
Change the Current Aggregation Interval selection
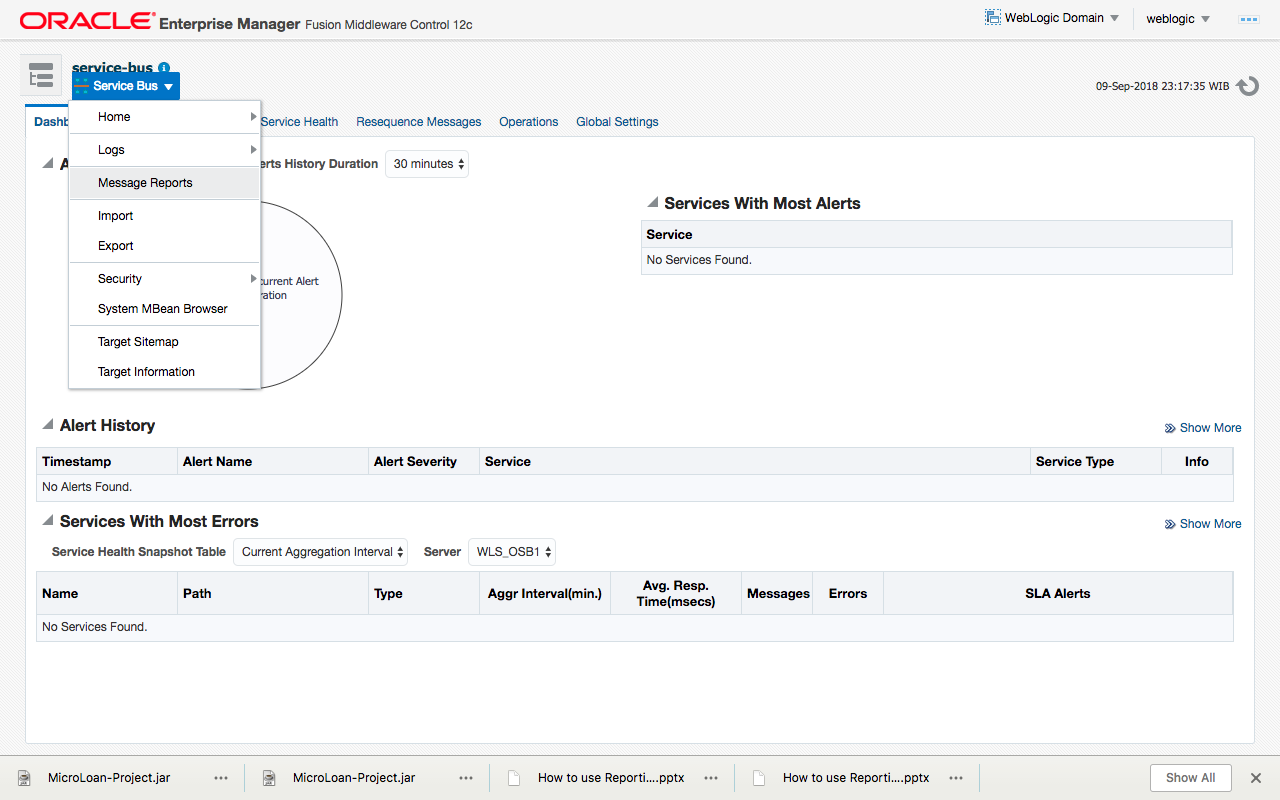coord(320,551)
